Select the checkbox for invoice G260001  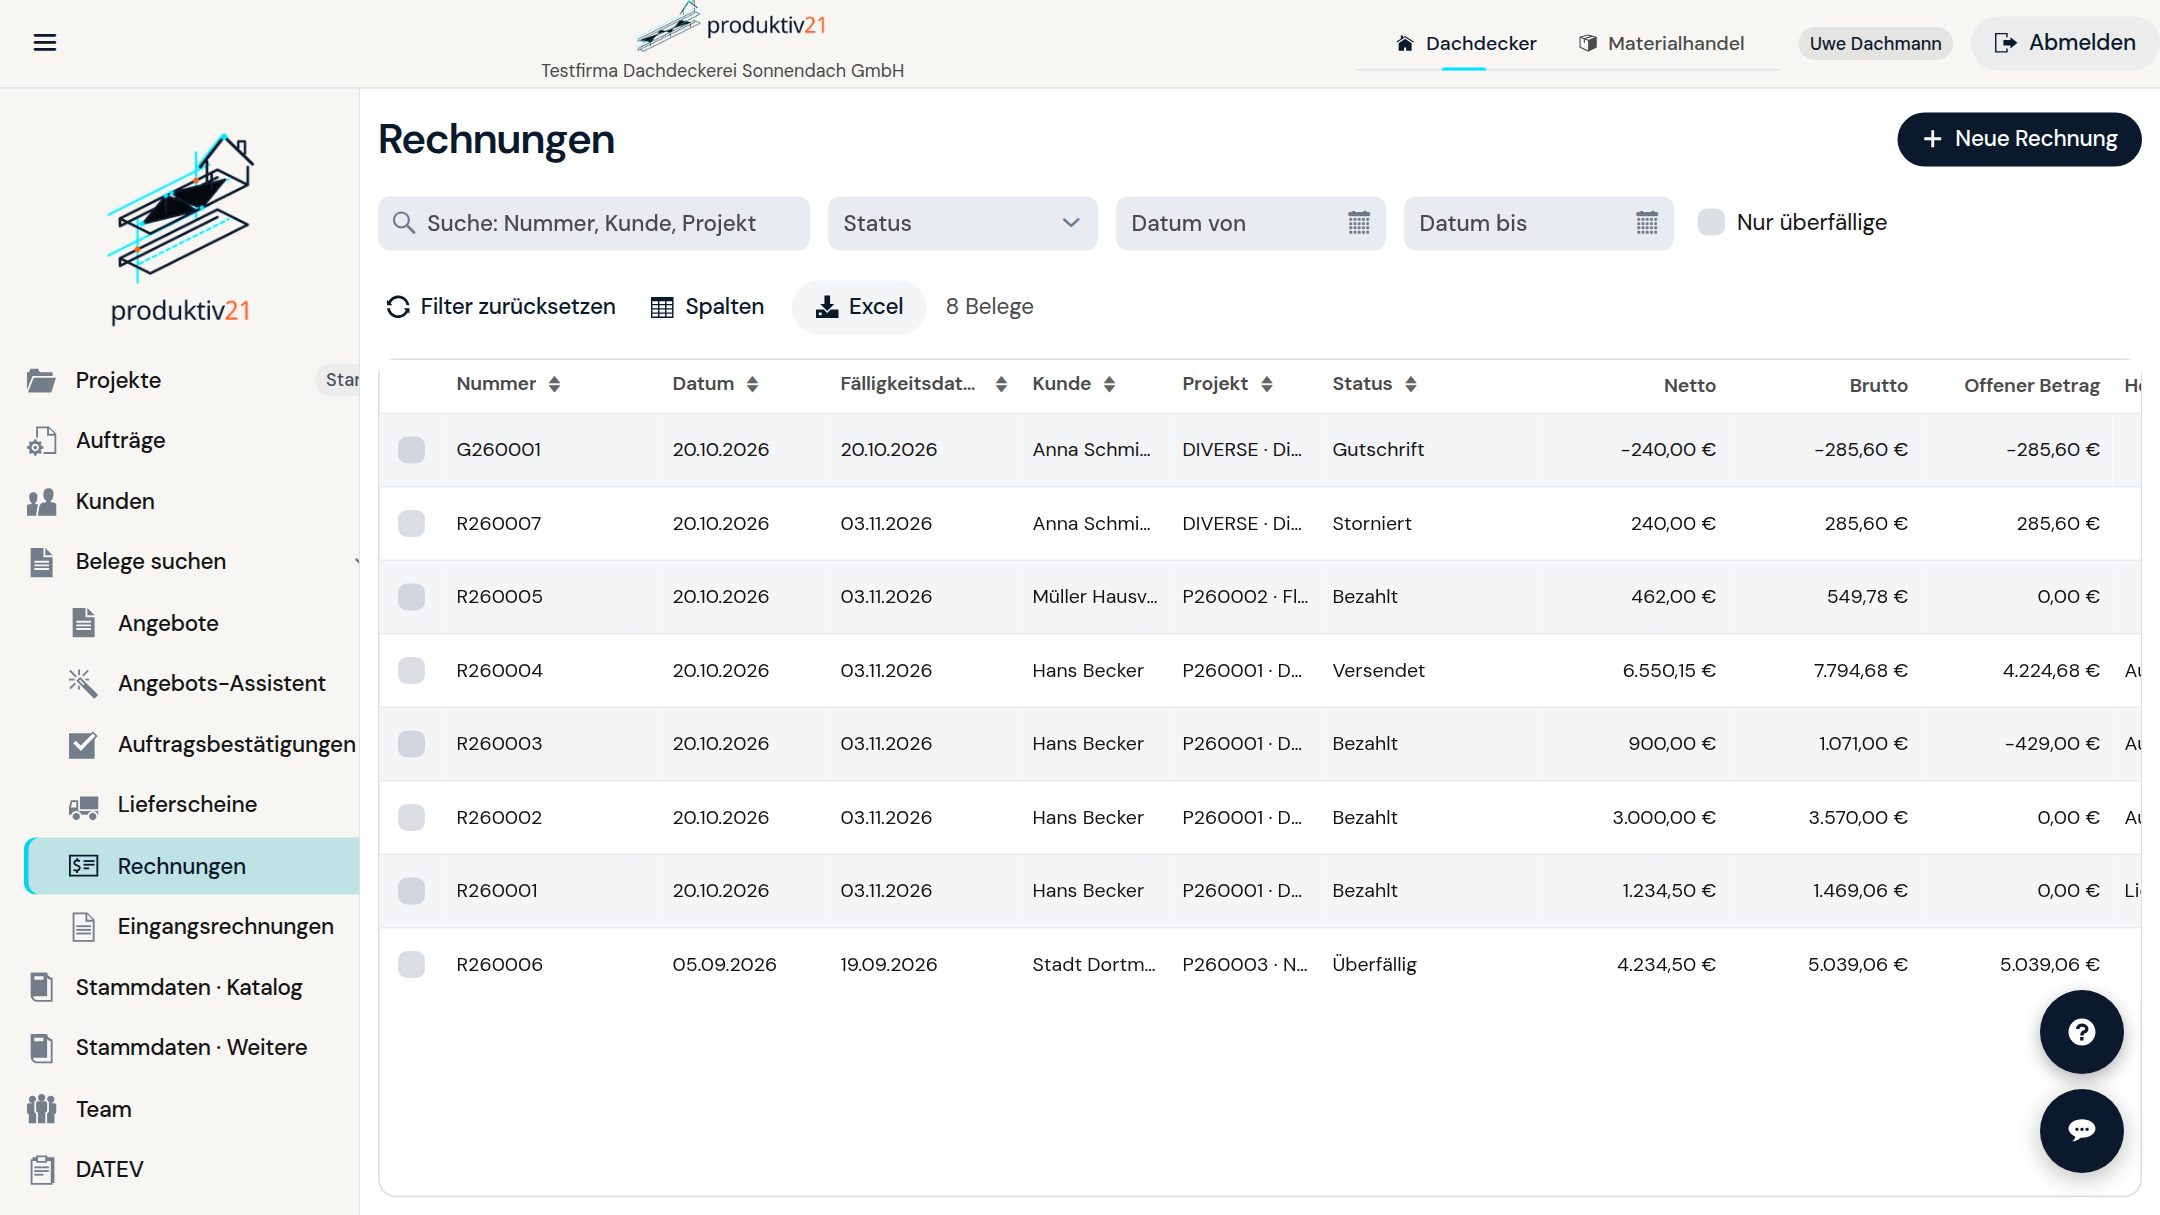[x=411, y=450]
